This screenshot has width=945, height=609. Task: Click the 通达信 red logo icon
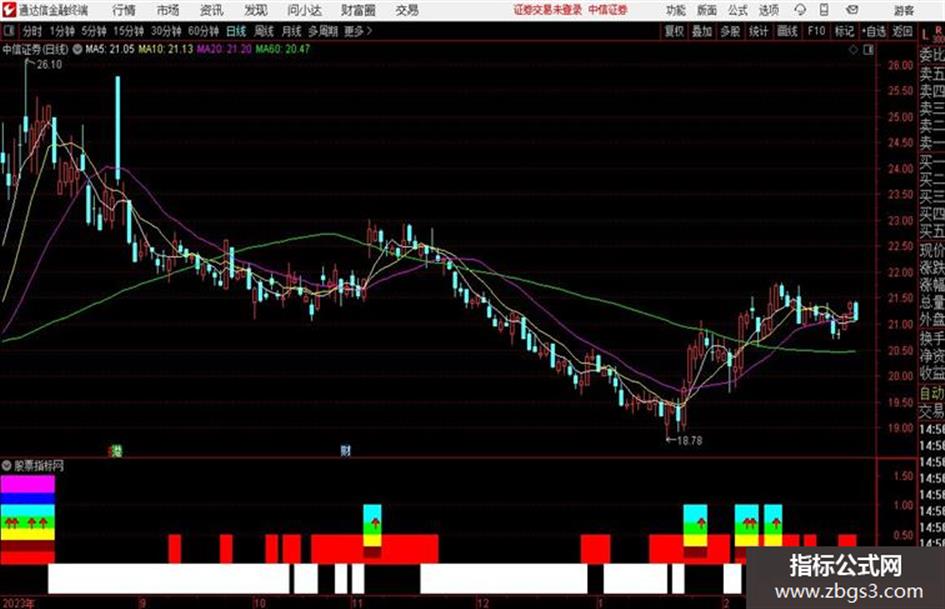[8, 10]
